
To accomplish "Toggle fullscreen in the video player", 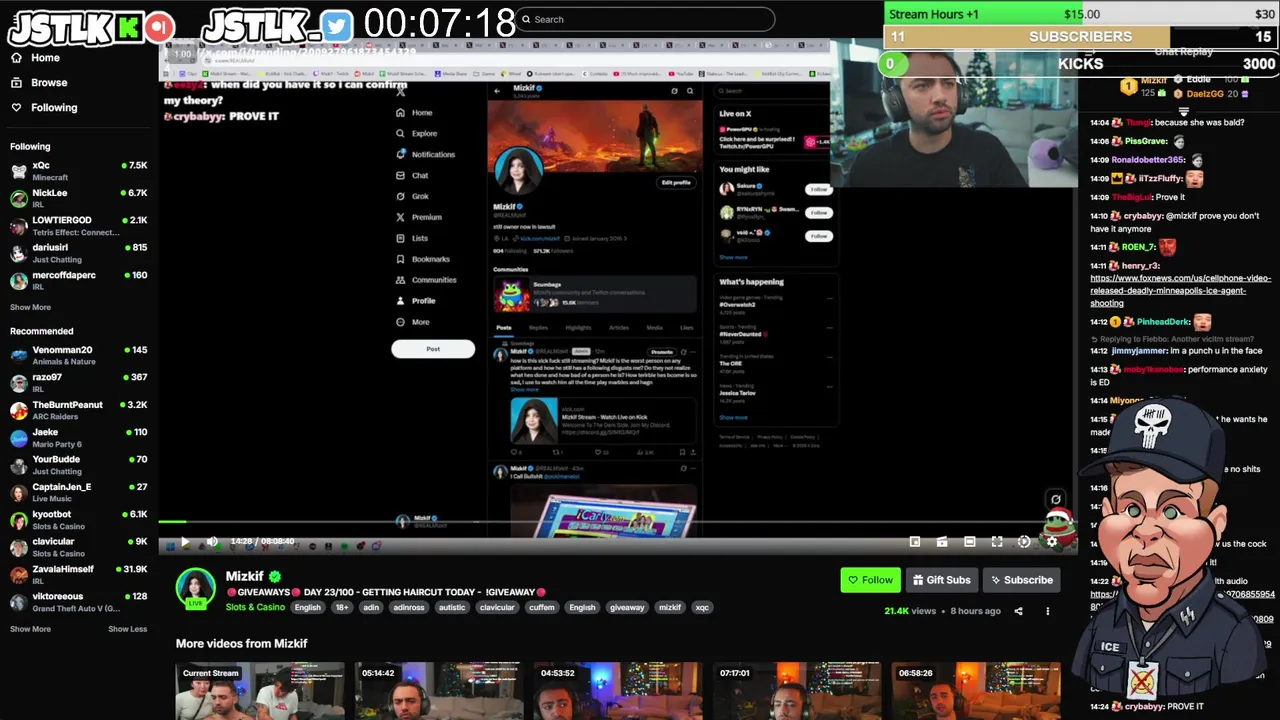I will click(x=997, y=541).
